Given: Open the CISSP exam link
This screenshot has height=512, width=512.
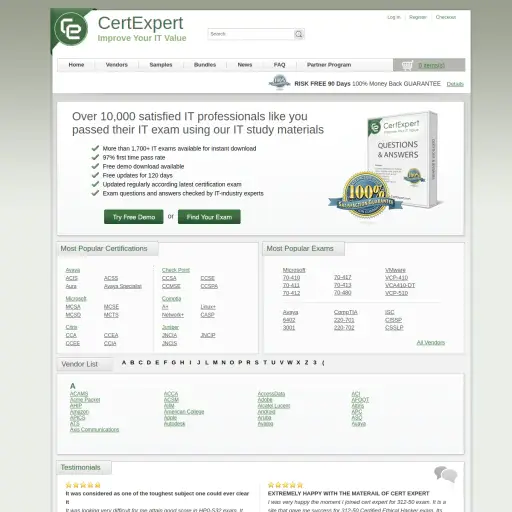Looking at the screenshot, I should coord(393,320).
